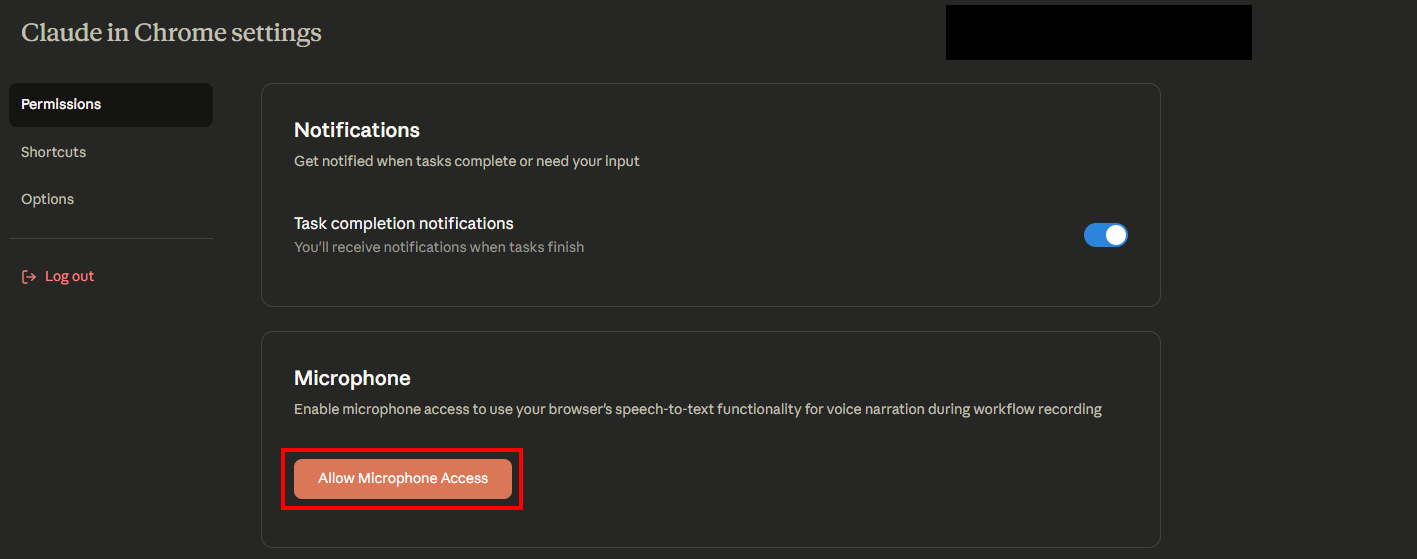
Task: Click the Log out arrow icon
Action: (29, 276)
